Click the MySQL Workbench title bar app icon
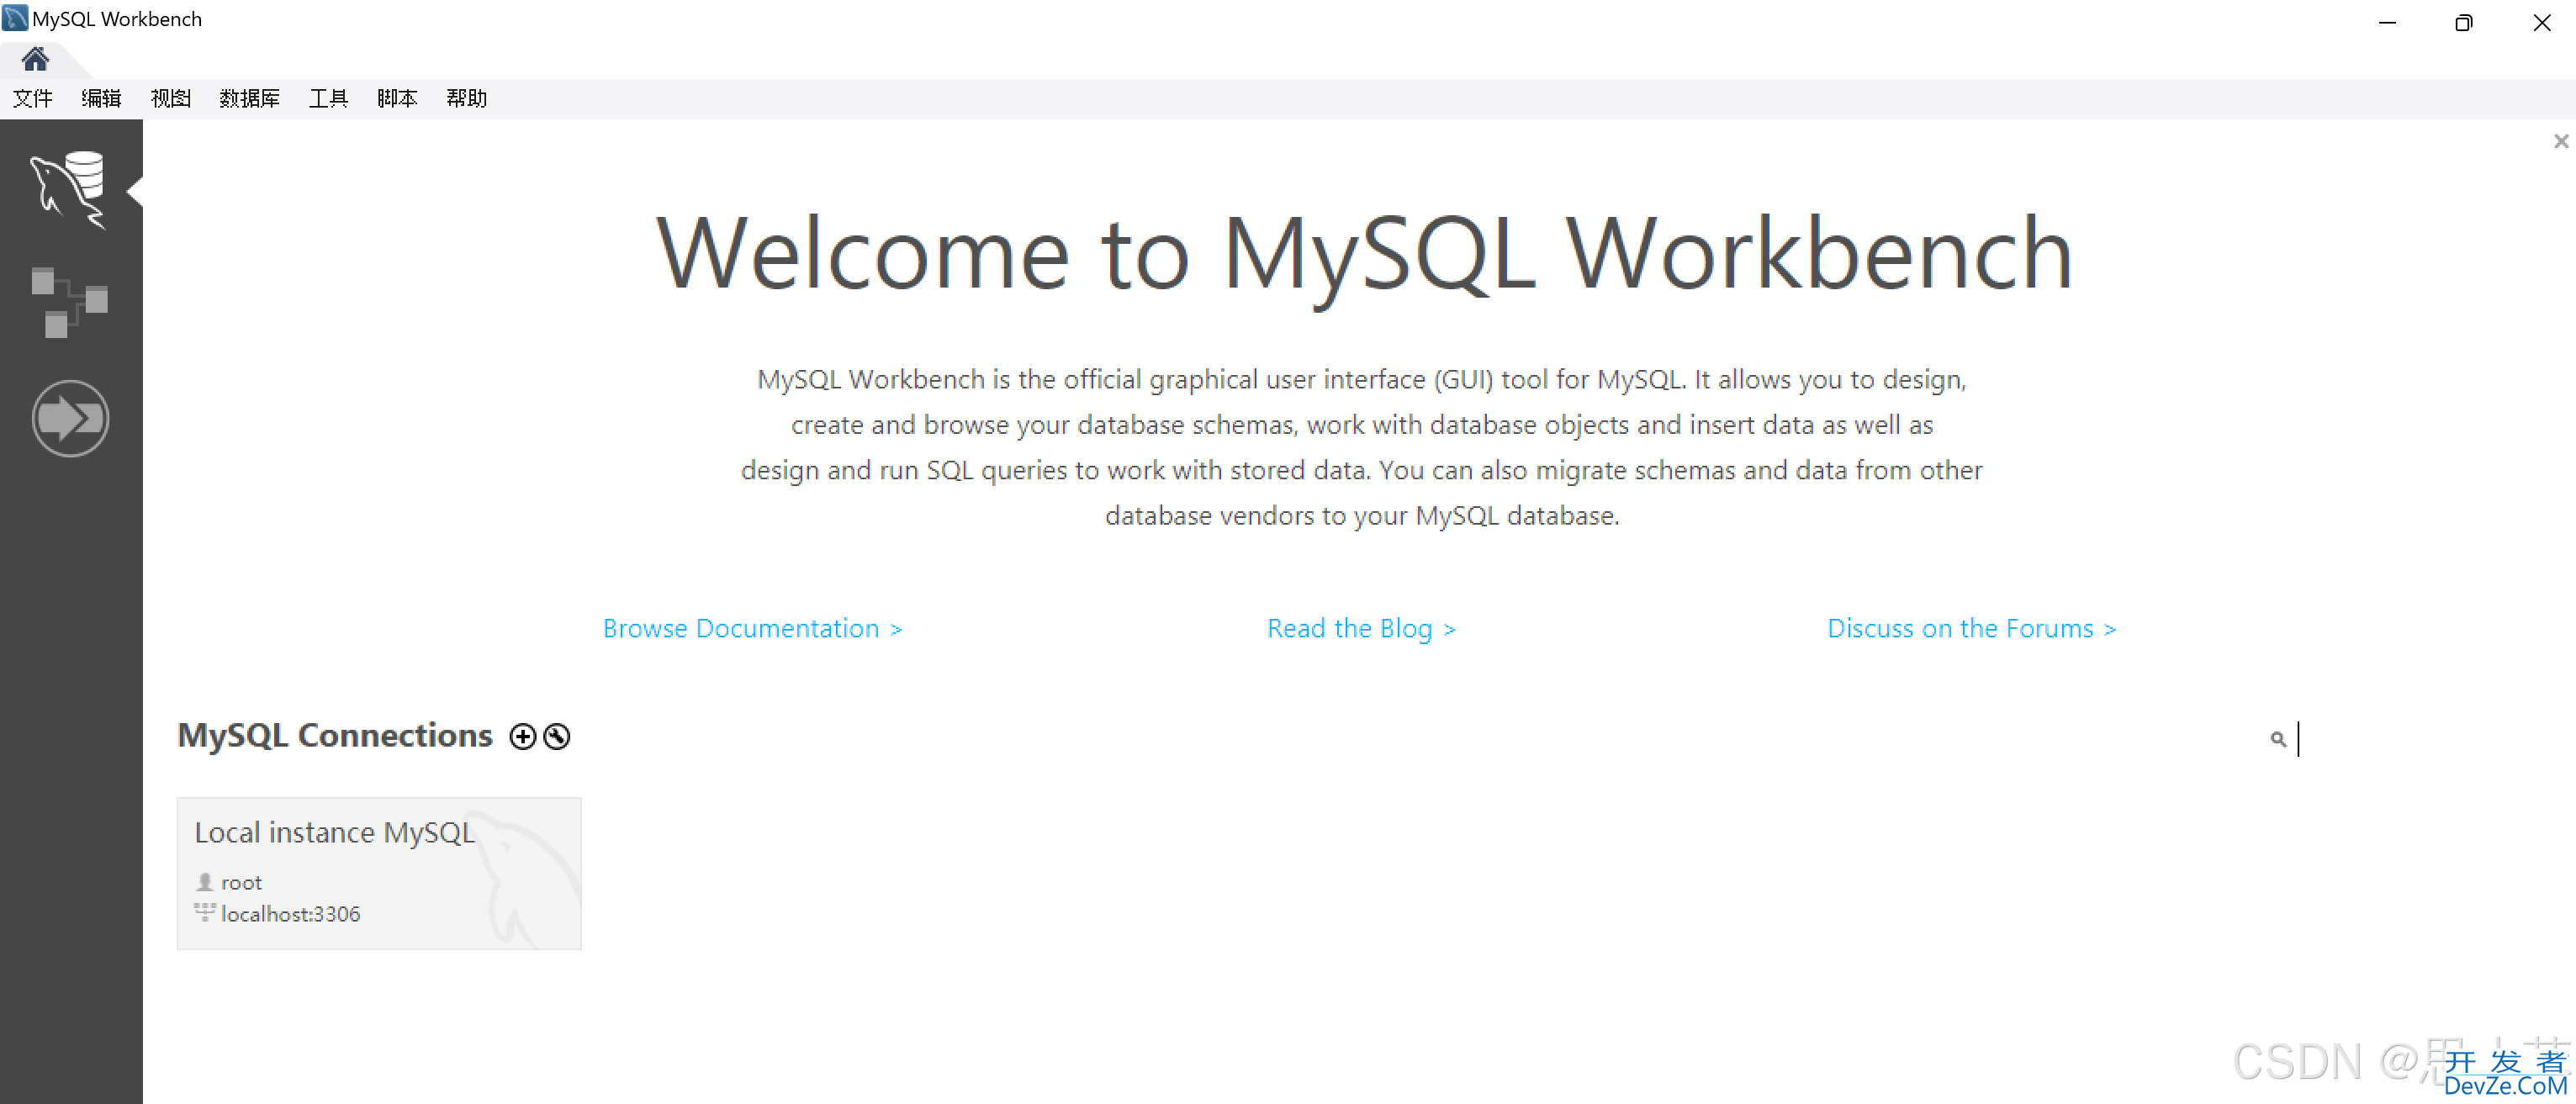Viewport: 2576px width, 1104px height. [15, 18]
